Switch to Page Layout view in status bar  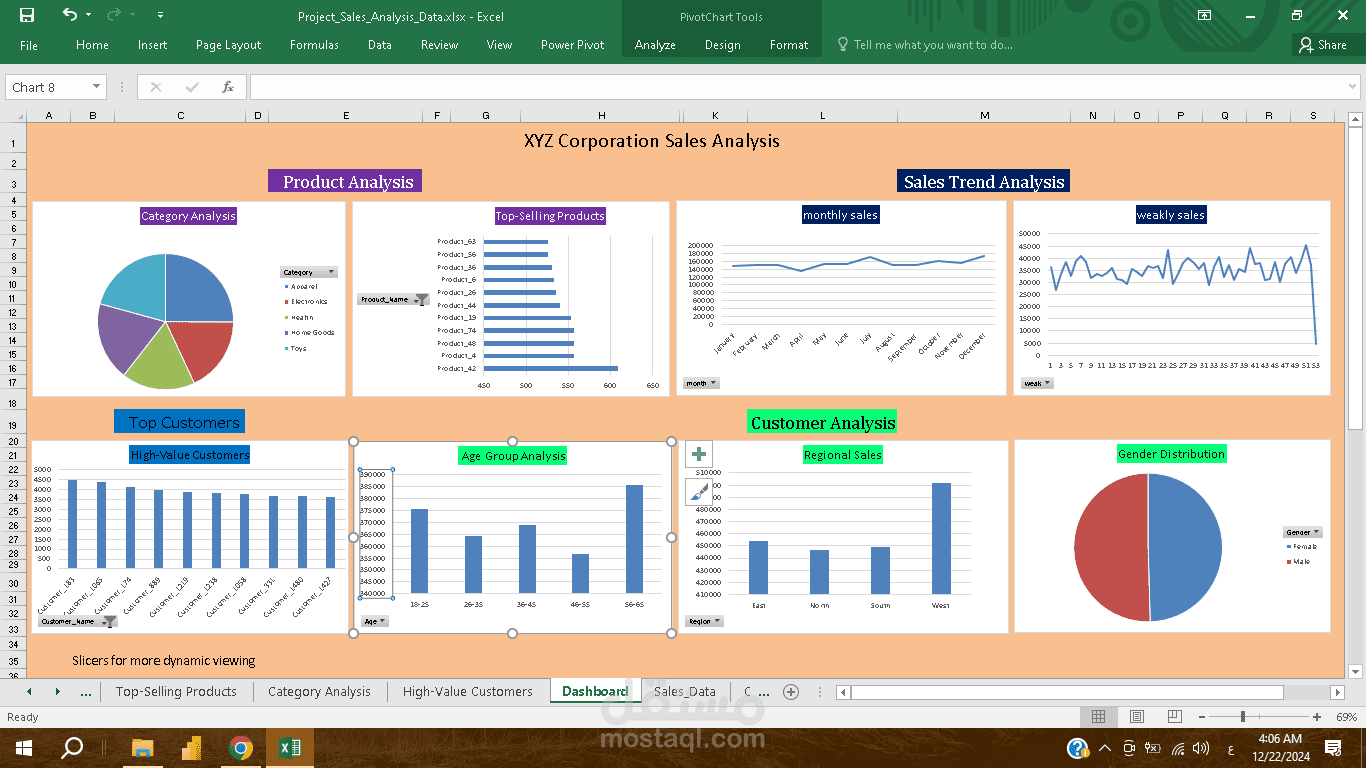click(x=1136, y=717)
